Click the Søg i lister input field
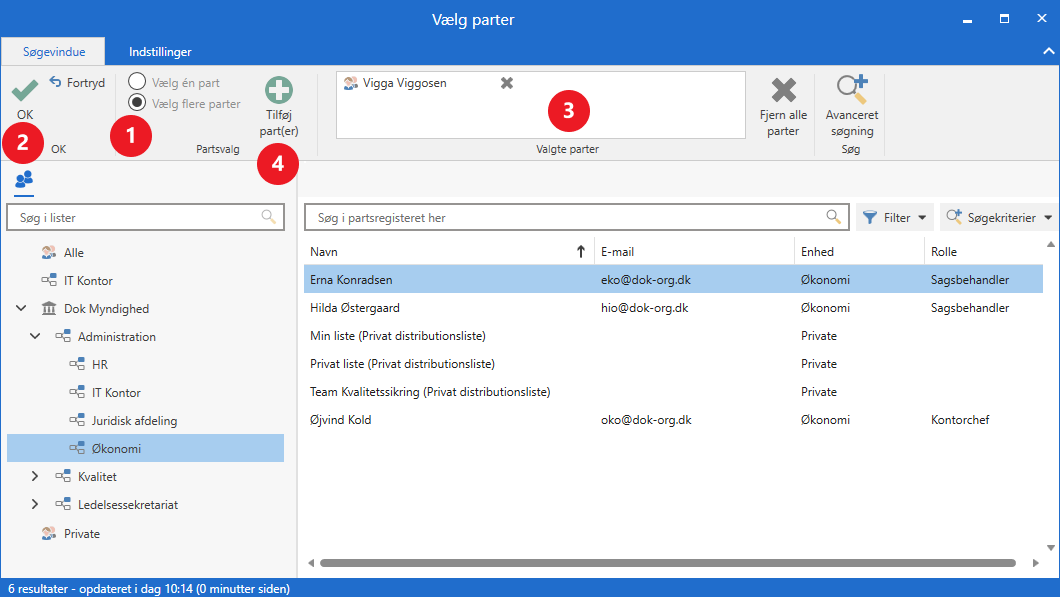The image size is (1060, 597). (133, 217)
